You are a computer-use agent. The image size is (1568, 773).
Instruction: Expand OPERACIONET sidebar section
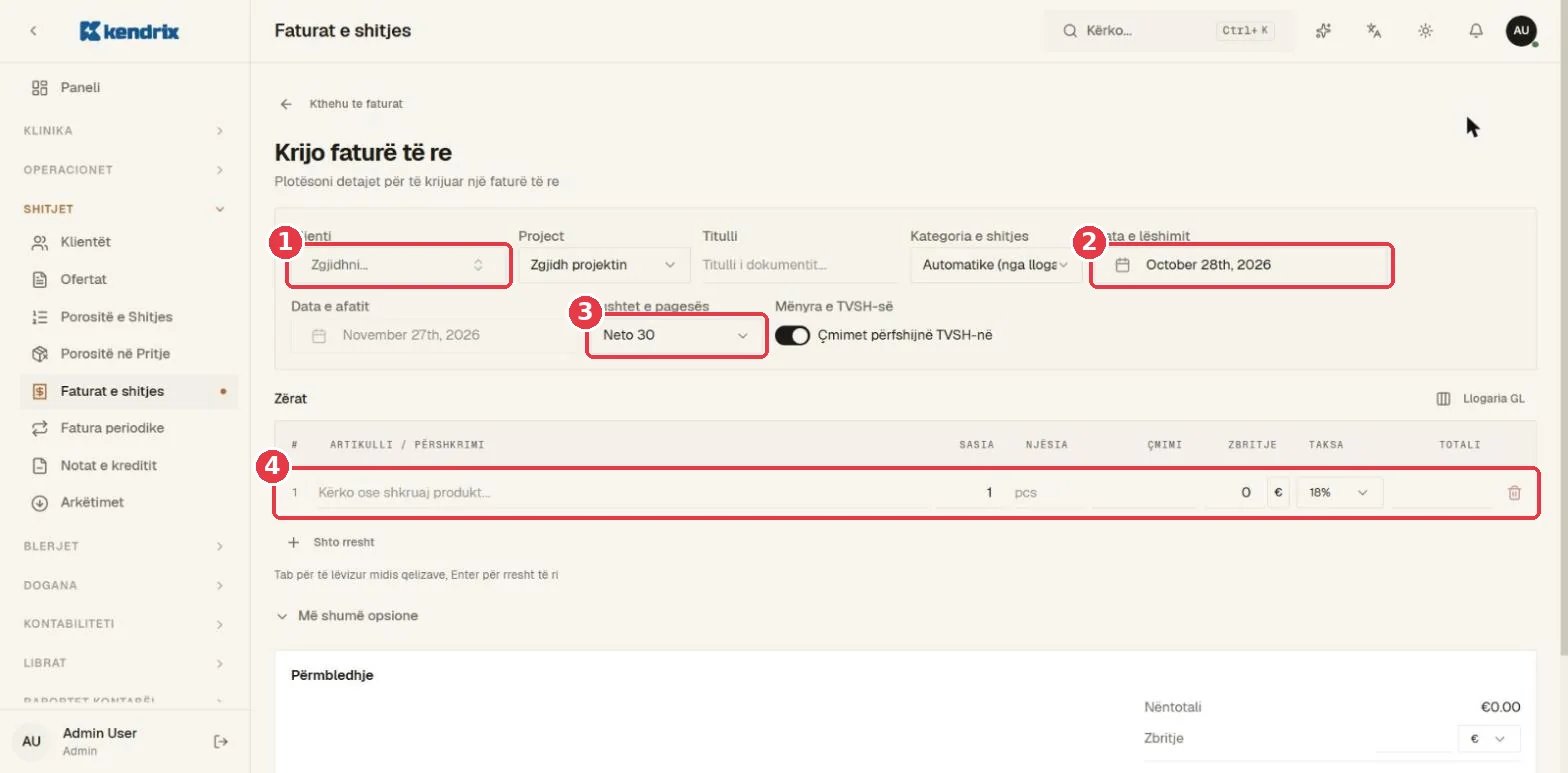coord(125,170)
